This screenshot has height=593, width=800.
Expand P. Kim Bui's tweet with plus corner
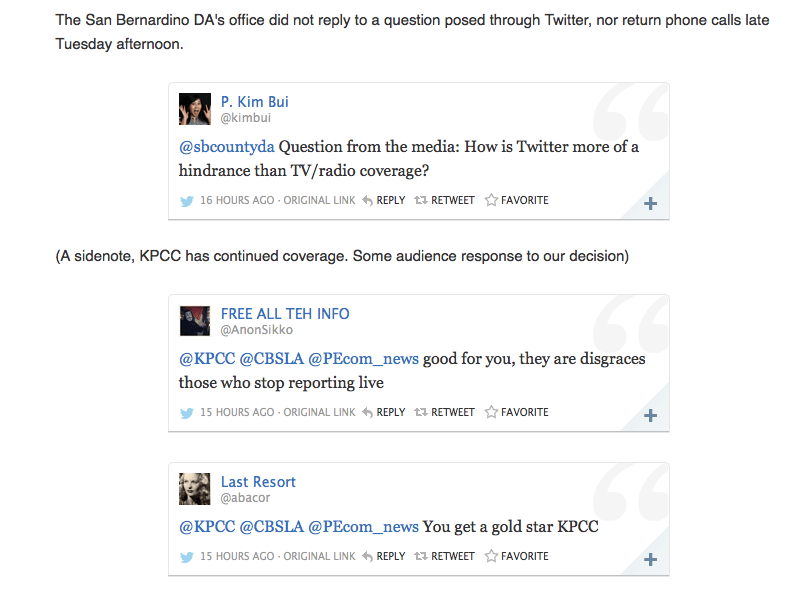coord(650,204)
